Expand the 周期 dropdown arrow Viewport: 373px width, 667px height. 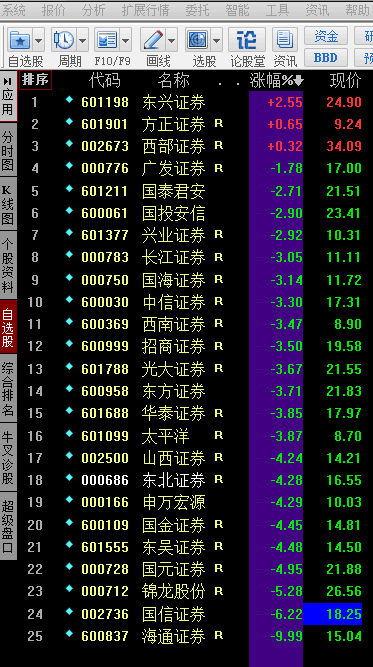pyautogui.click(x=83, y=41)
